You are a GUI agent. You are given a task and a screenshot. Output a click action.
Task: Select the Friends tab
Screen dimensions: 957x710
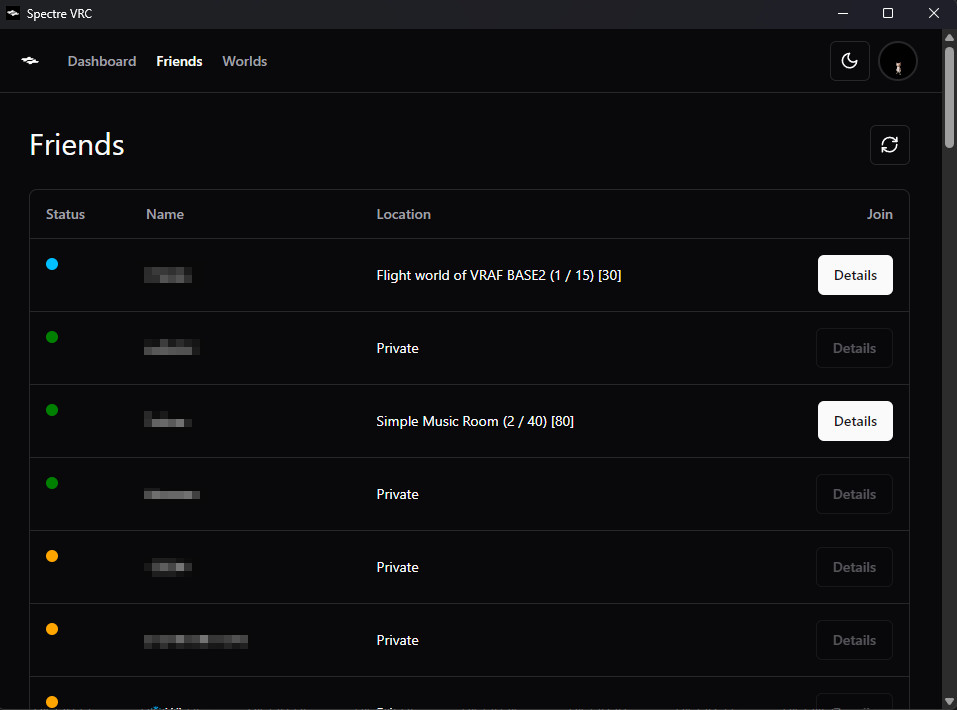(x=179, y=61)
